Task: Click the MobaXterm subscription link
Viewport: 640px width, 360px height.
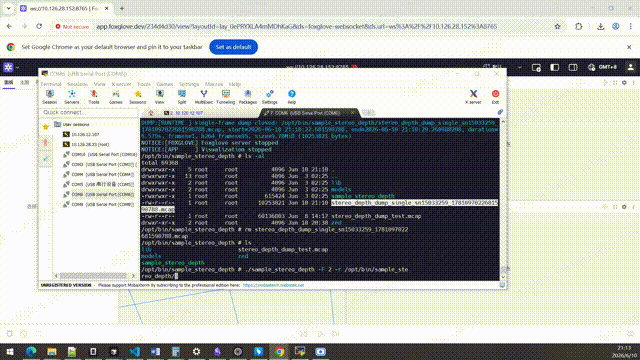Action: tap(273, 285)
